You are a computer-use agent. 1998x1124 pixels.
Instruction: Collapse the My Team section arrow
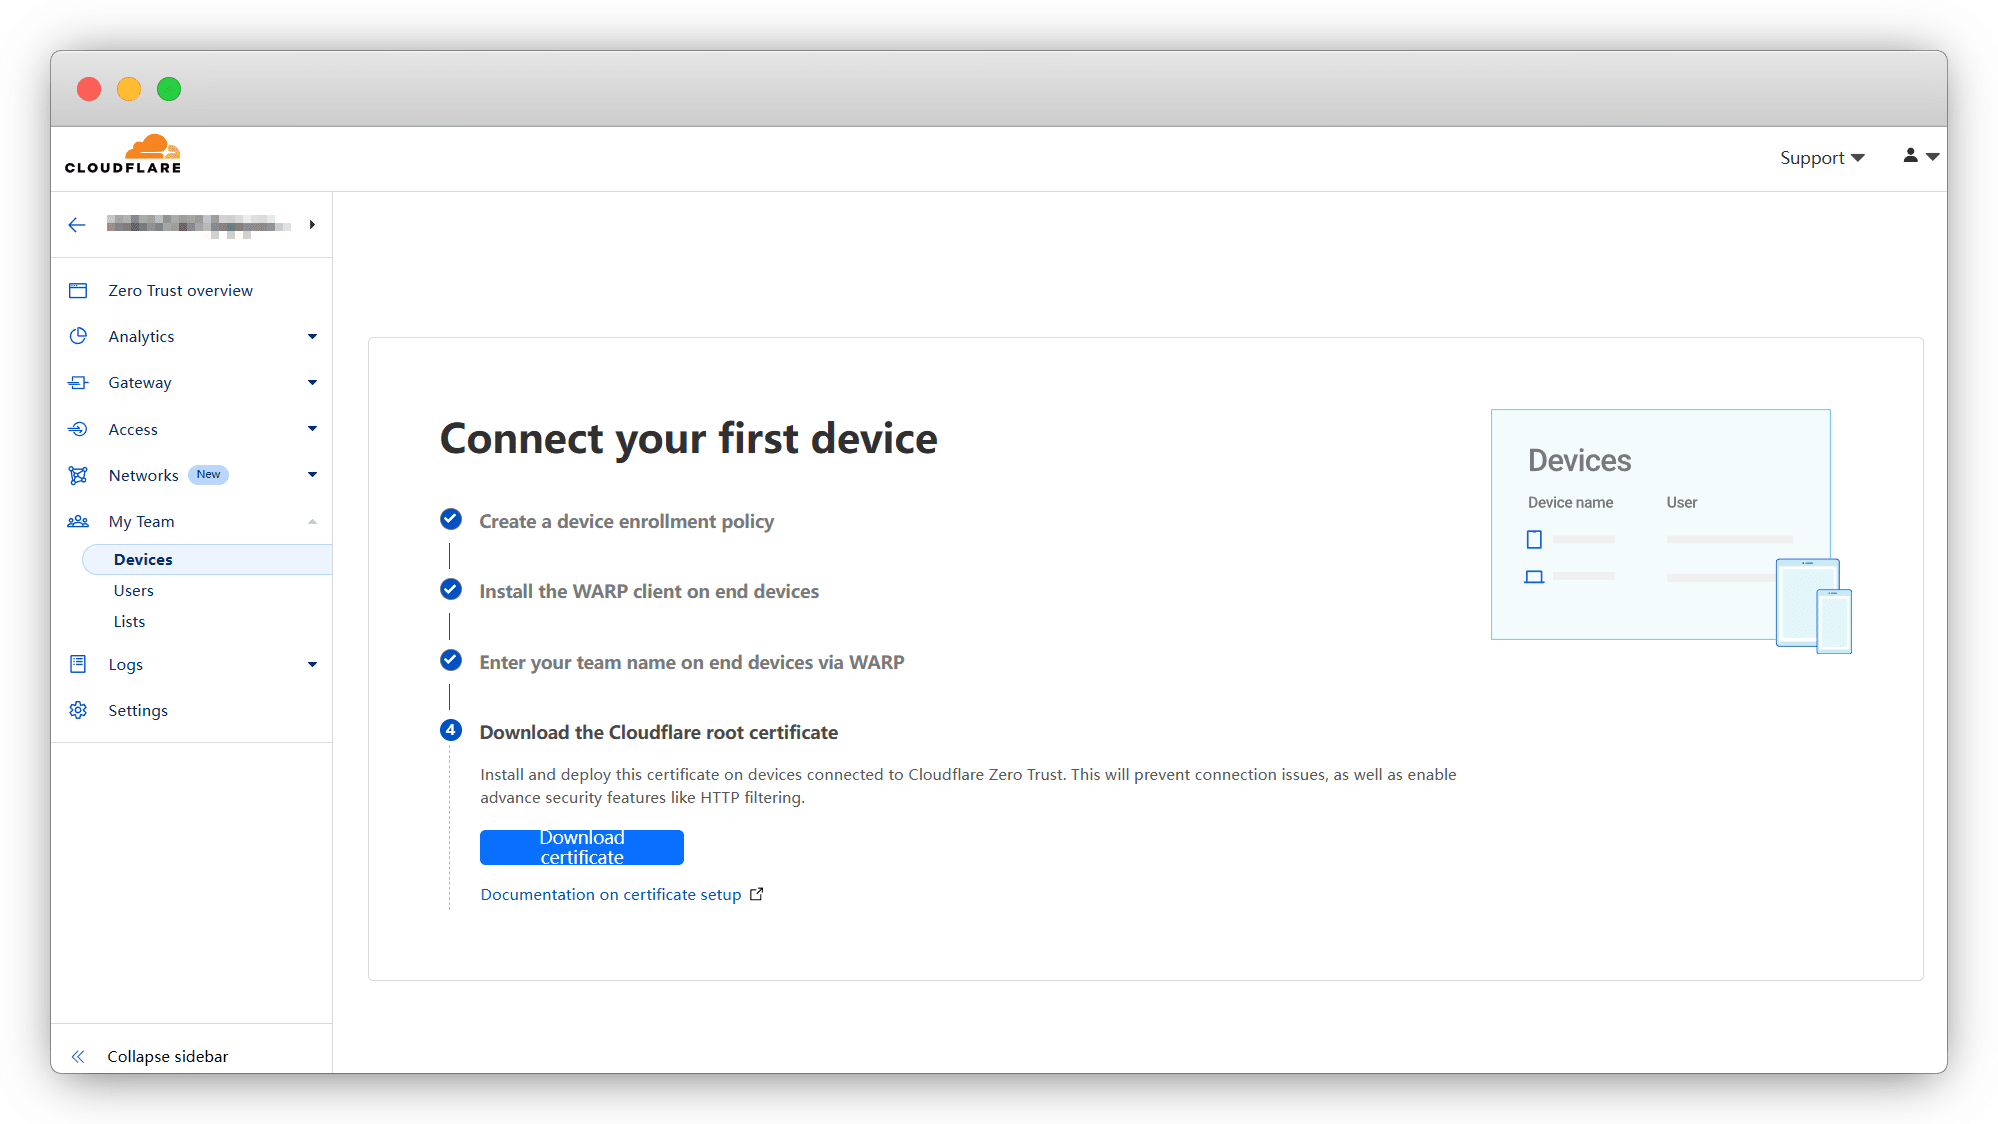(x=312, y=521)
